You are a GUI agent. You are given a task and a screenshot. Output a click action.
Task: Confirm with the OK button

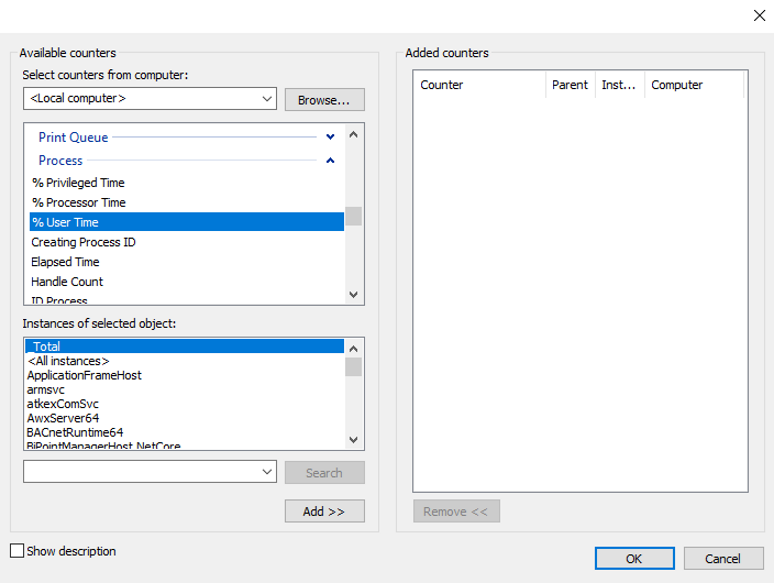click(x=634, y=558)
